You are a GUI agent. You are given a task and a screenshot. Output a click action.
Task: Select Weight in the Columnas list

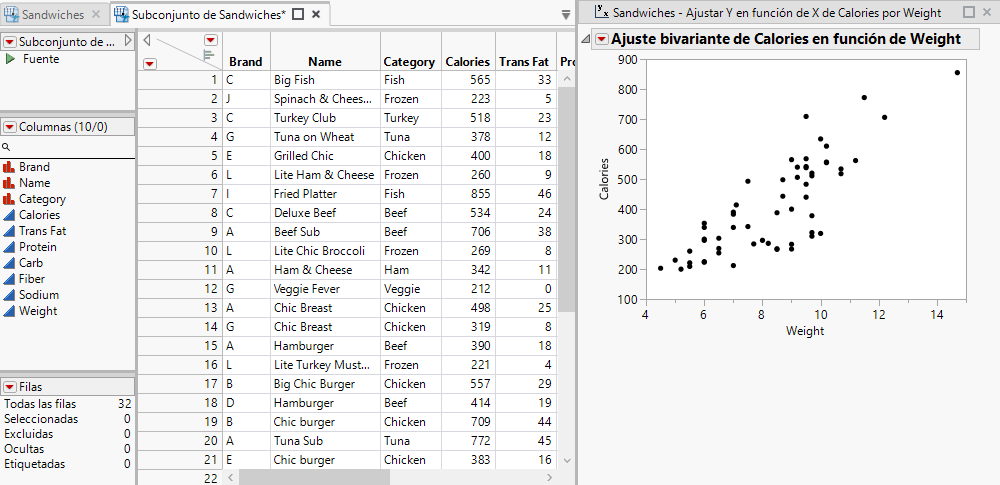38,310
